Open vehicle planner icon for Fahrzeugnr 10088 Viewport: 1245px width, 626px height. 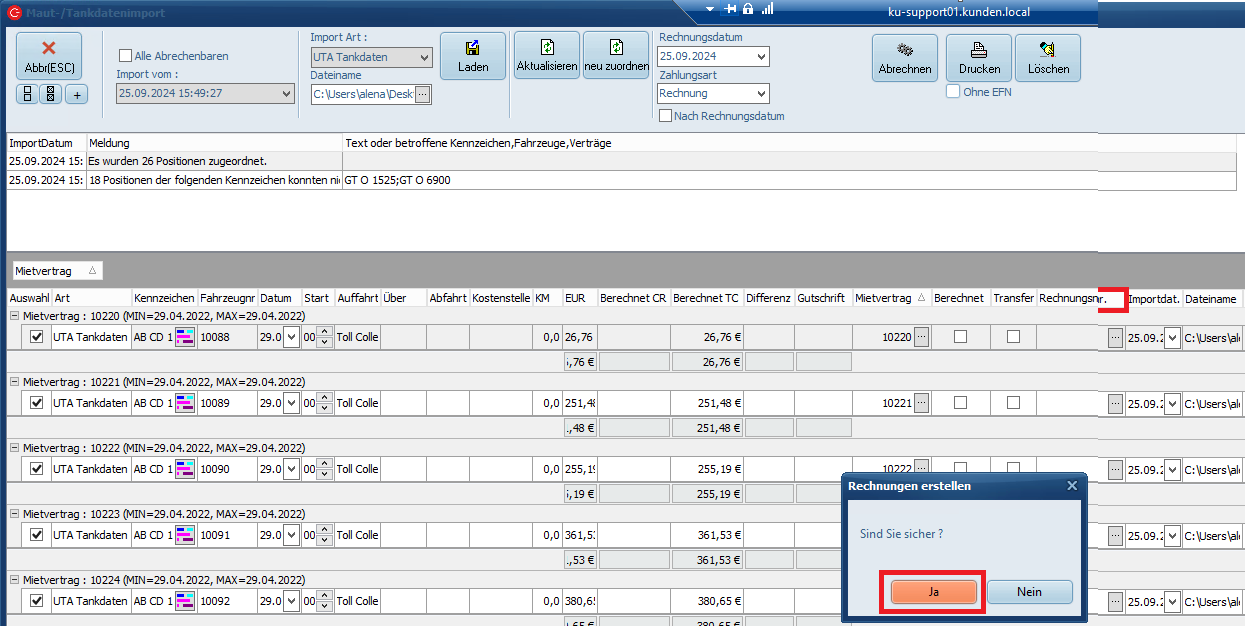tap(185, 338)
